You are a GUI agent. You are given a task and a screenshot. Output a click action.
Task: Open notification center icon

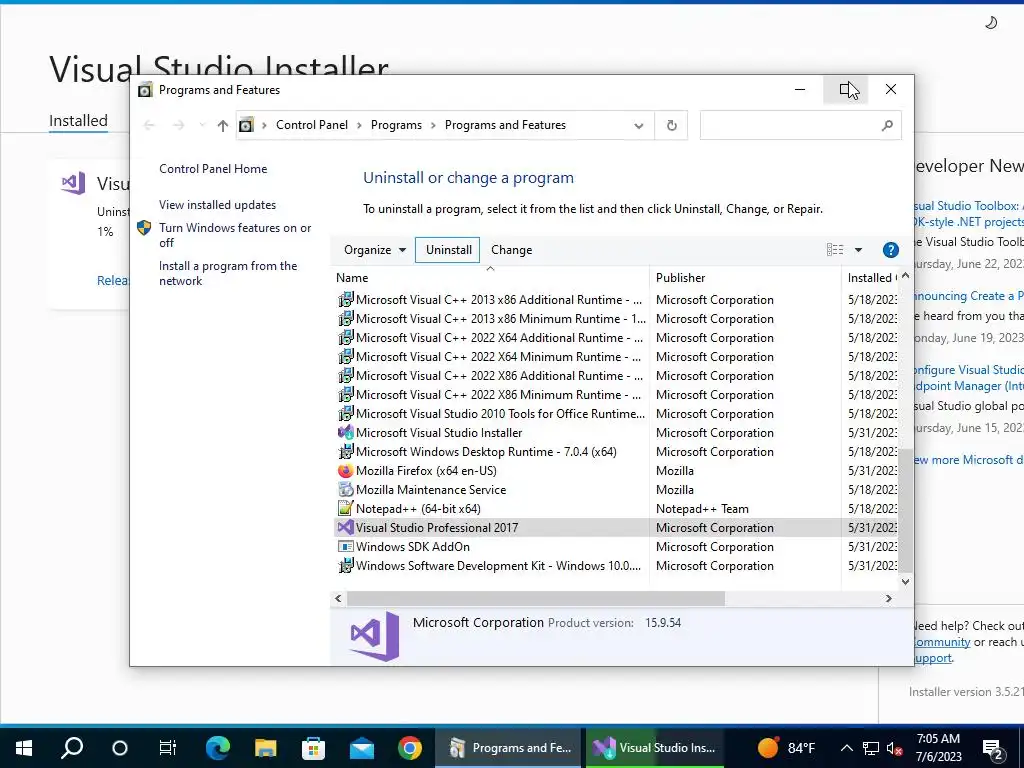(993, 749)
